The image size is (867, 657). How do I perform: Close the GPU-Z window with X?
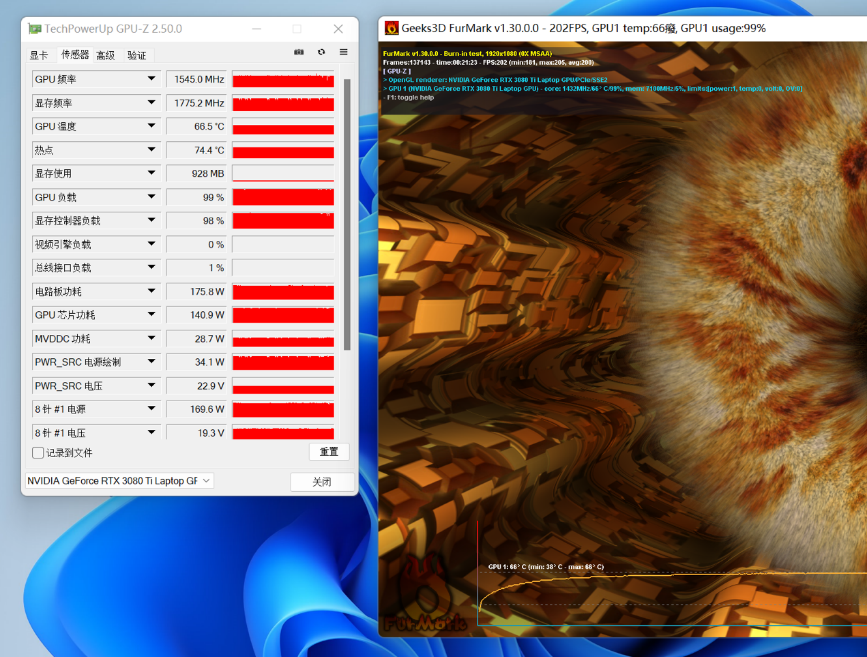(339, 28)
